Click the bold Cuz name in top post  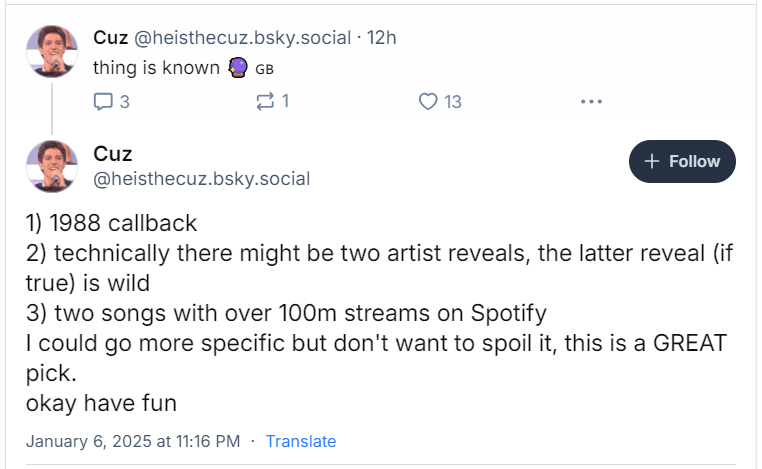pyautogui.click(x=110, y=38)
